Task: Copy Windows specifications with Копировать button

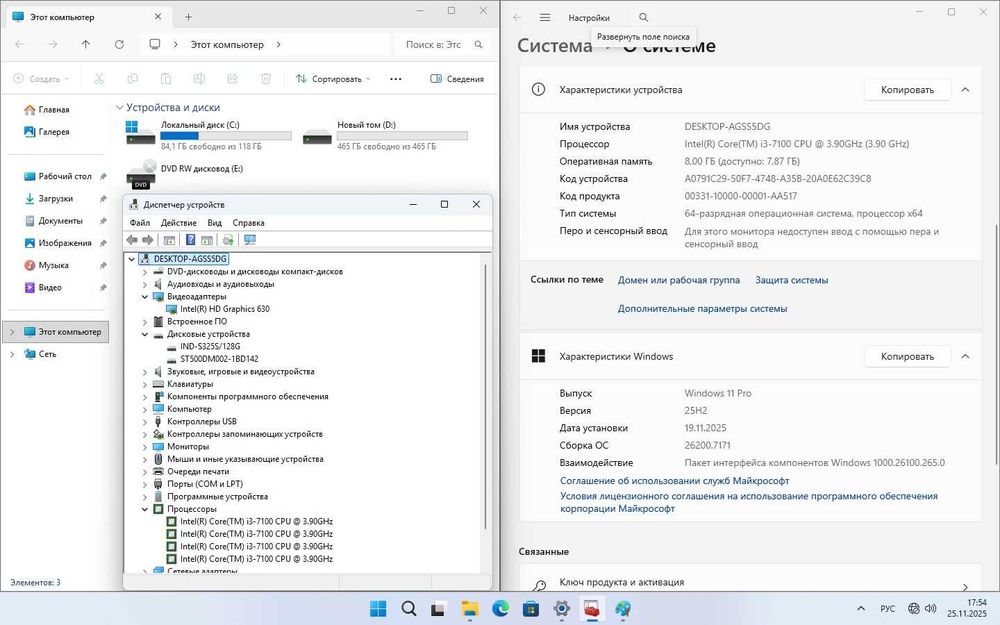Action: point(907,357)
